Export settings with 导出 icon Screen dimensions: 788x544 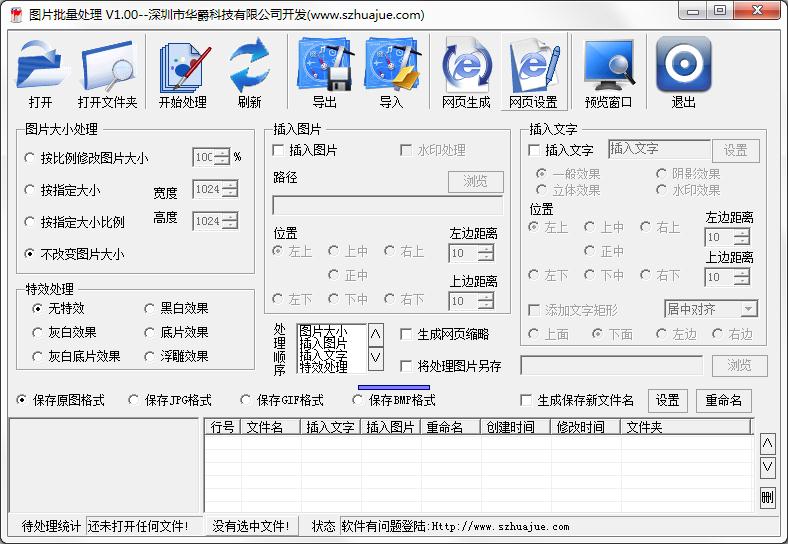point(325,72)
